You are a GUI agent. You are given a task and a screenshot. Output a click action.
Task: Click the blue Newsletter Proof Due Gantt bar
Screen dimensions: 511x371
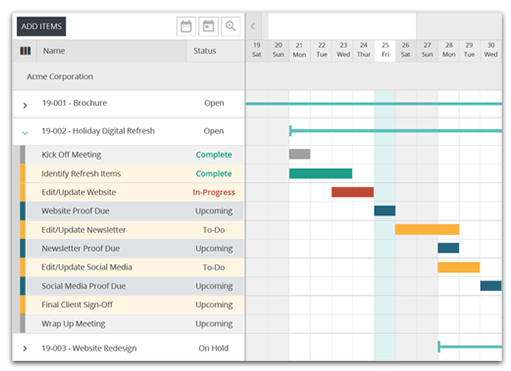pos(448,248)
